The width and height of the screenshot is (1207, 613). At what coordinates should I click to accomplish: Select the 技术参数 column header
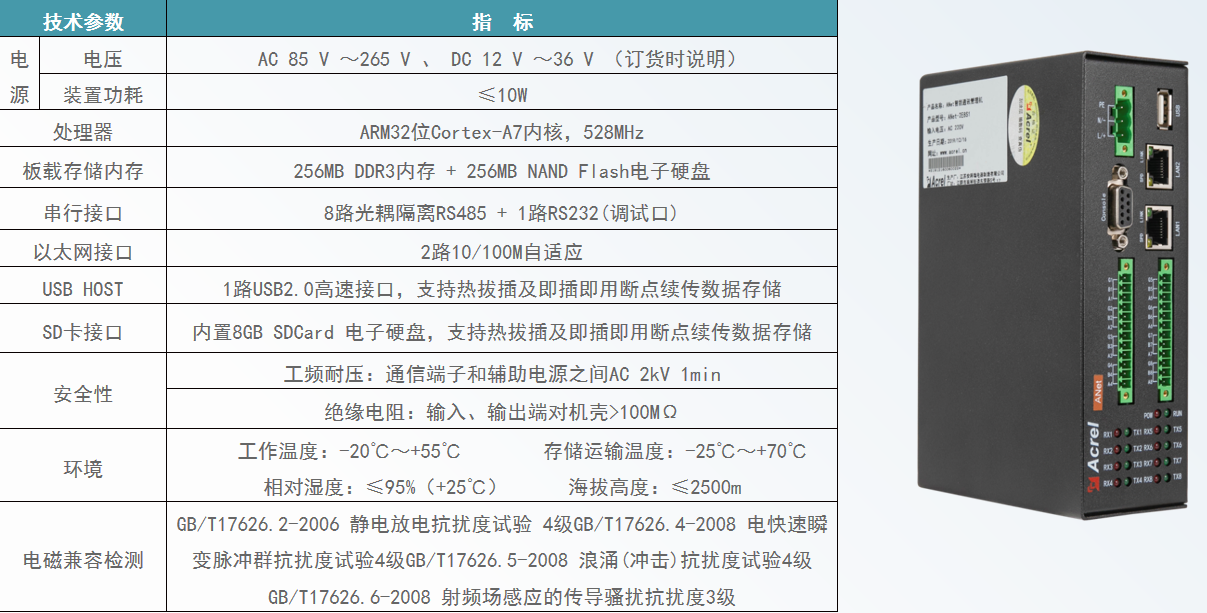84,22
